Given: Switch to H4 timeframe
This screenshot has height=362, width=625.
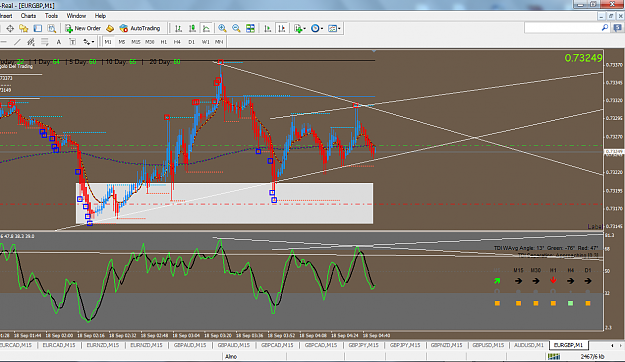Looking at the screenshot, I should (x=177, y=42).
